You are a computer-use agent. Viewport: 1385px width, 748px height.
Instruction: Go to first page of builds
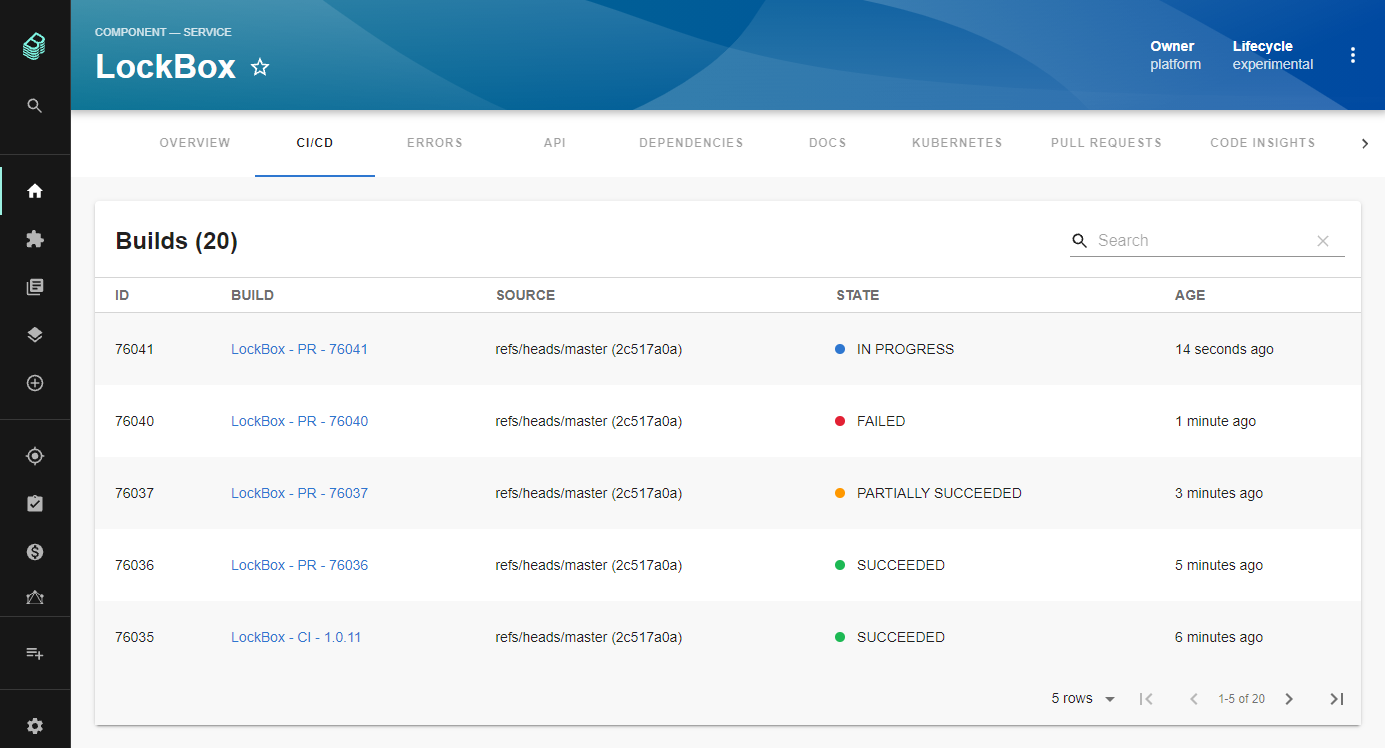click(1147, 699)
